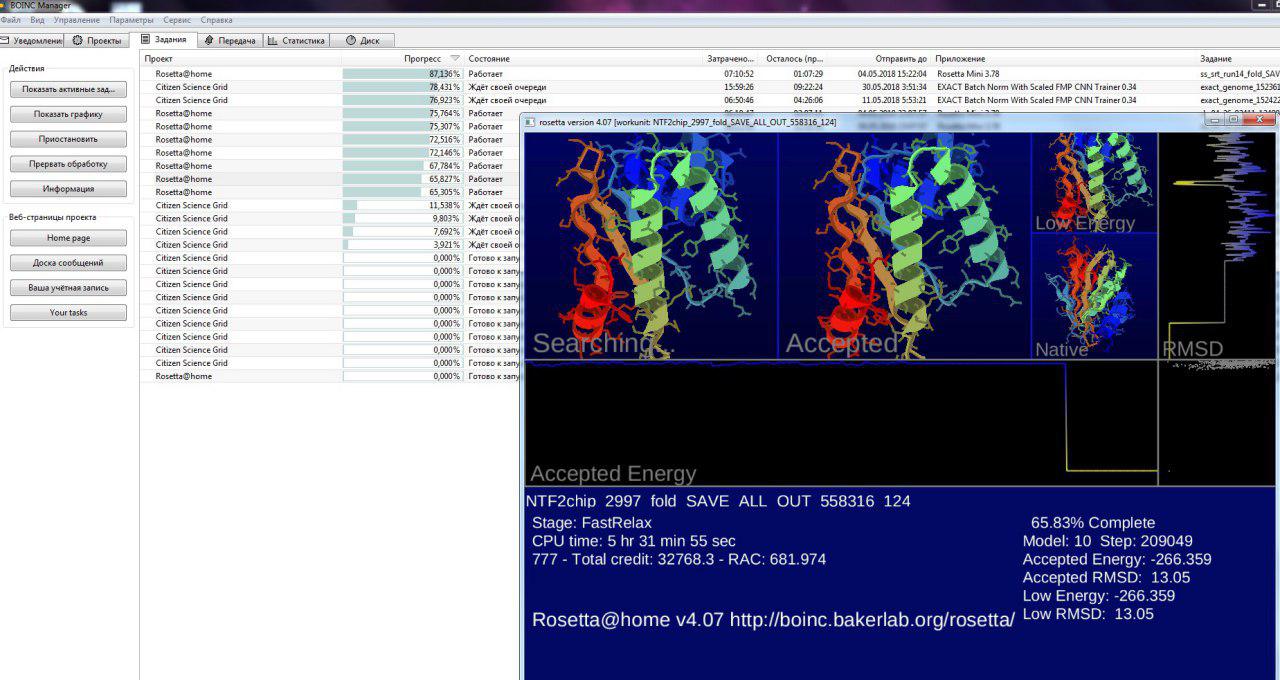Open the project Home page button
The height and width of the screenshot is (680, 1280).
[x=68, y=238]
